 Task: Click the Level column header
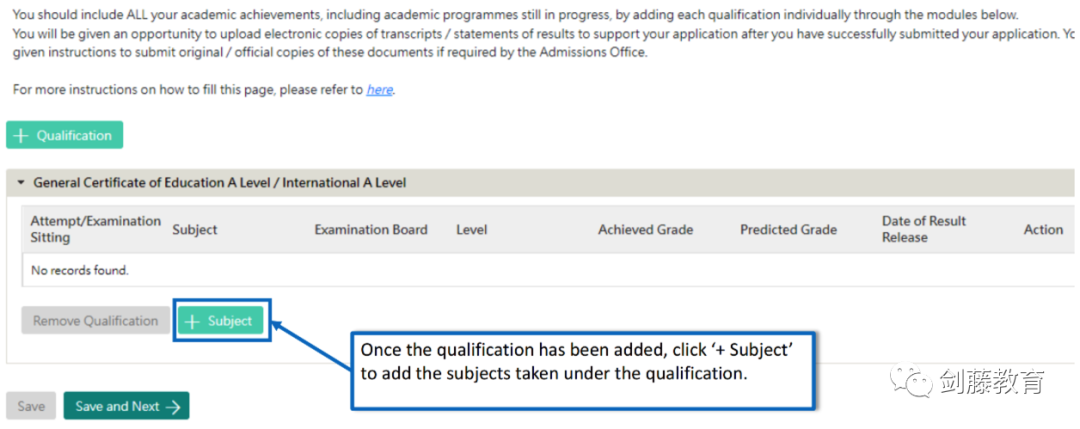coord(471,230)
